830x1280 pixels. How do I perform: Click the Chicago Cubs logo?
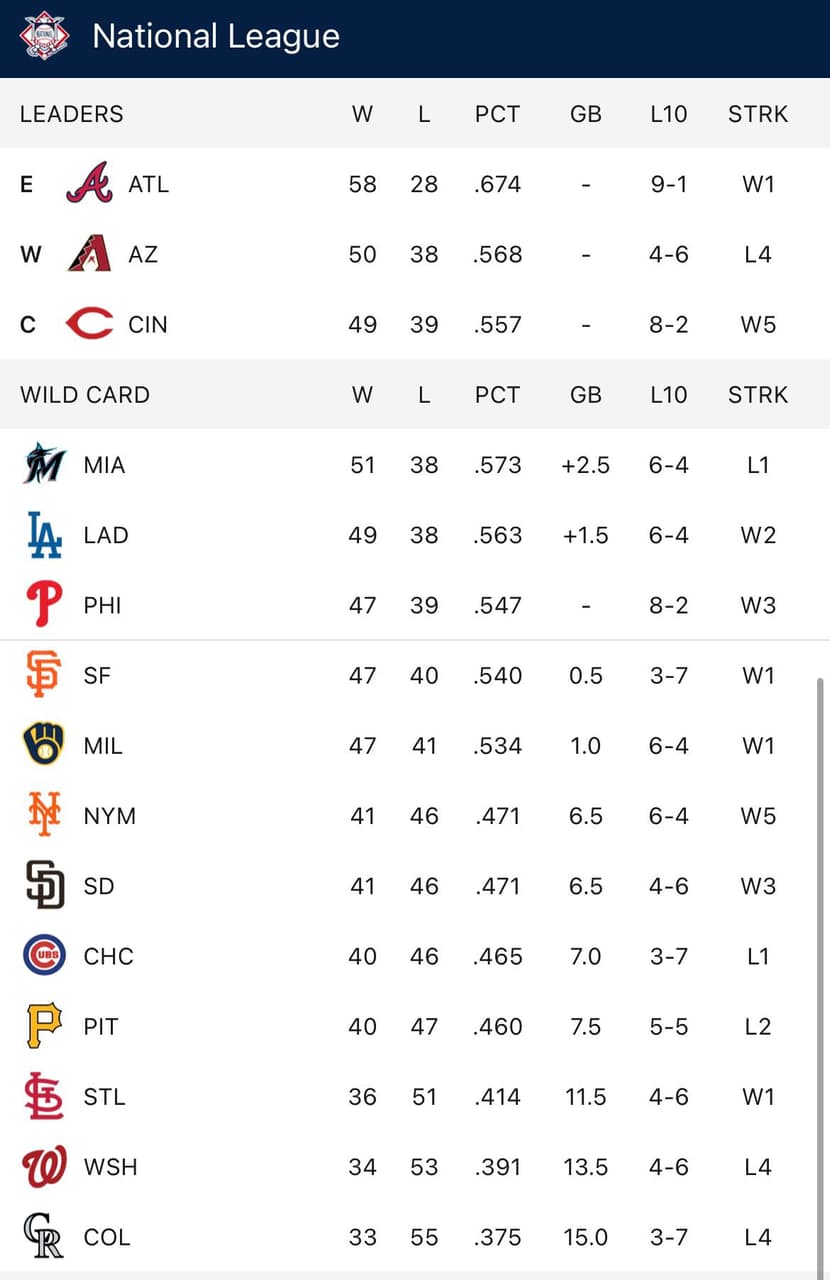click(x=44, y=956)
